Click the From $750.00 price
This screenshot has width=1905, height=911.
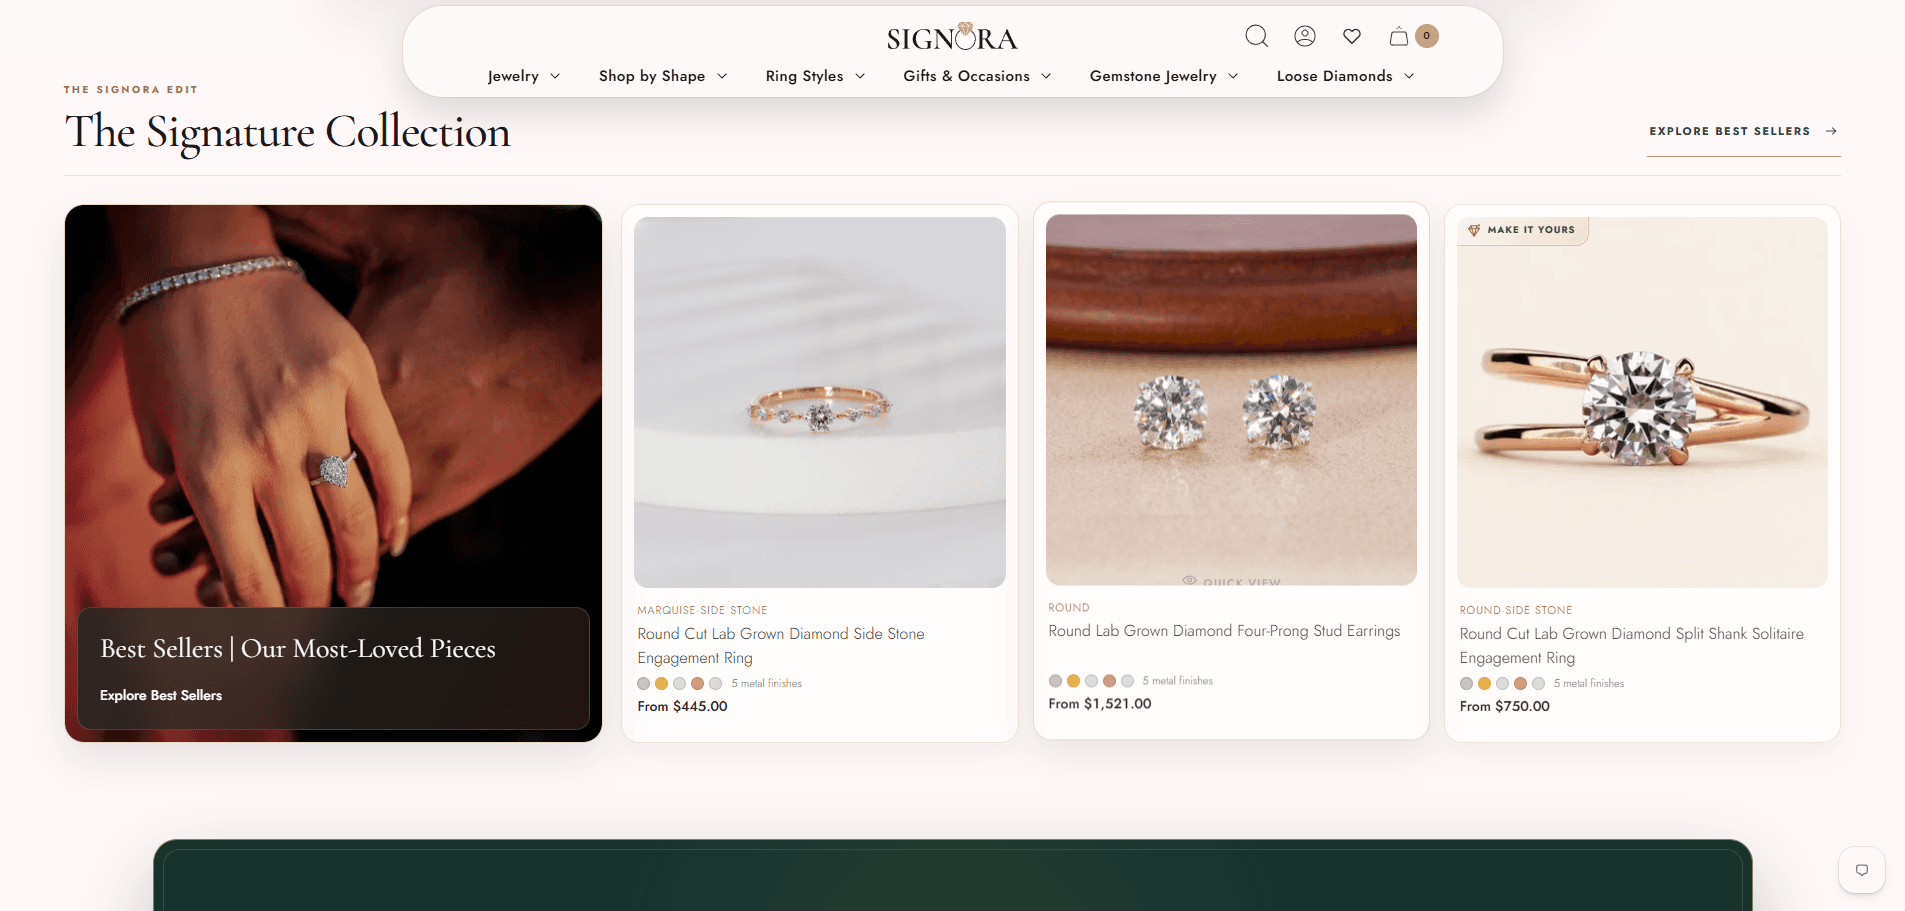[1504, 706]
